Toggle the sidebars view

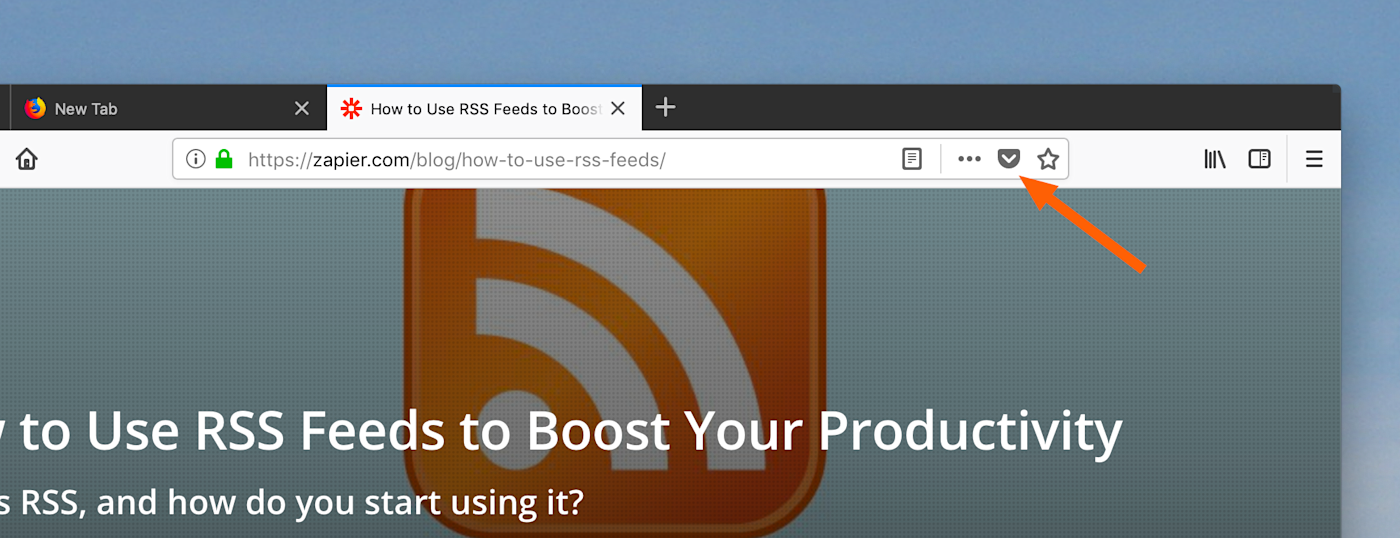[1259, 159]
